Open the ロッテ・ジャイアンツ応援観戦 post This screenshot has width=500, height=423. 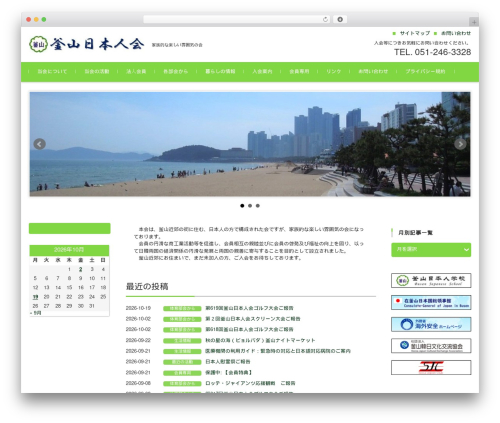pos(250,383)
